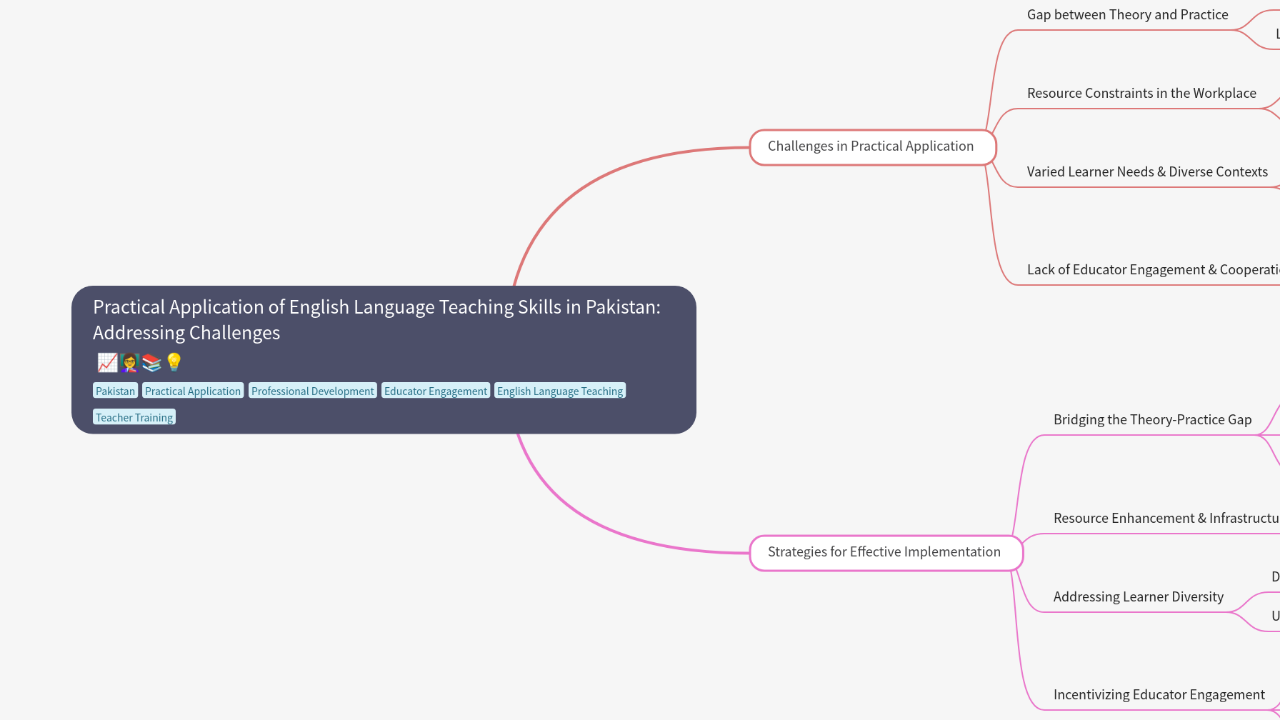Click the Teacher Training tag
This screenshot has height=720, width=1280.
[x=134, y=417]
